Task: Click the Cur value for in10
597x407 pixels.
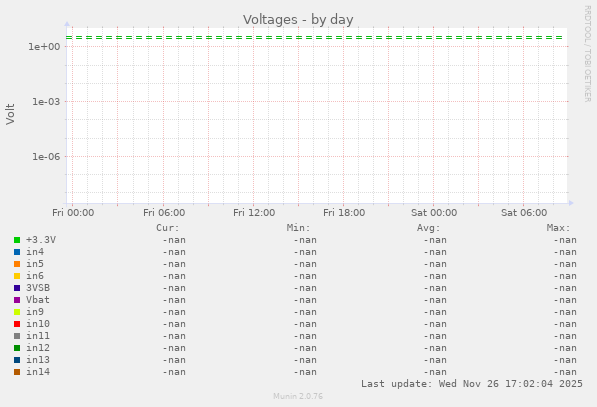Action: click(x=174, y=324)
